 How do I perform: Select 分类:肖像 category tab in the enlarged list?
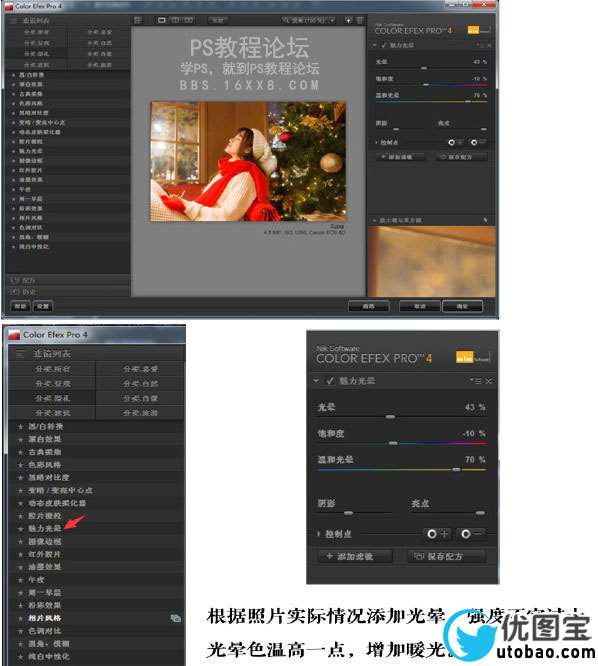141,398
